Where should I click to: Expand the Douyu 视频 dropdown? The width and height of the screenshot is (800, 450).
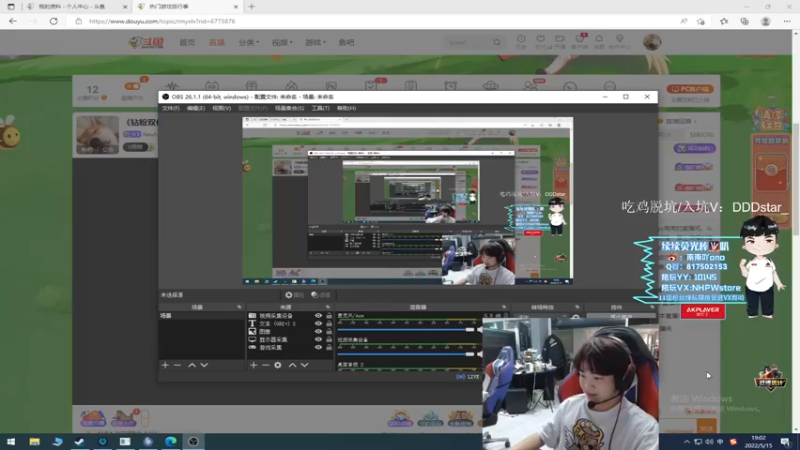[282, 42]
